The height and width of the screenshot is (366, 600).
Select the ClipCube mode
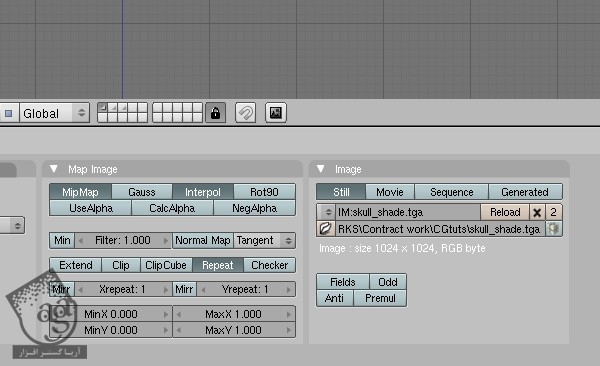[x=166, y=265]
